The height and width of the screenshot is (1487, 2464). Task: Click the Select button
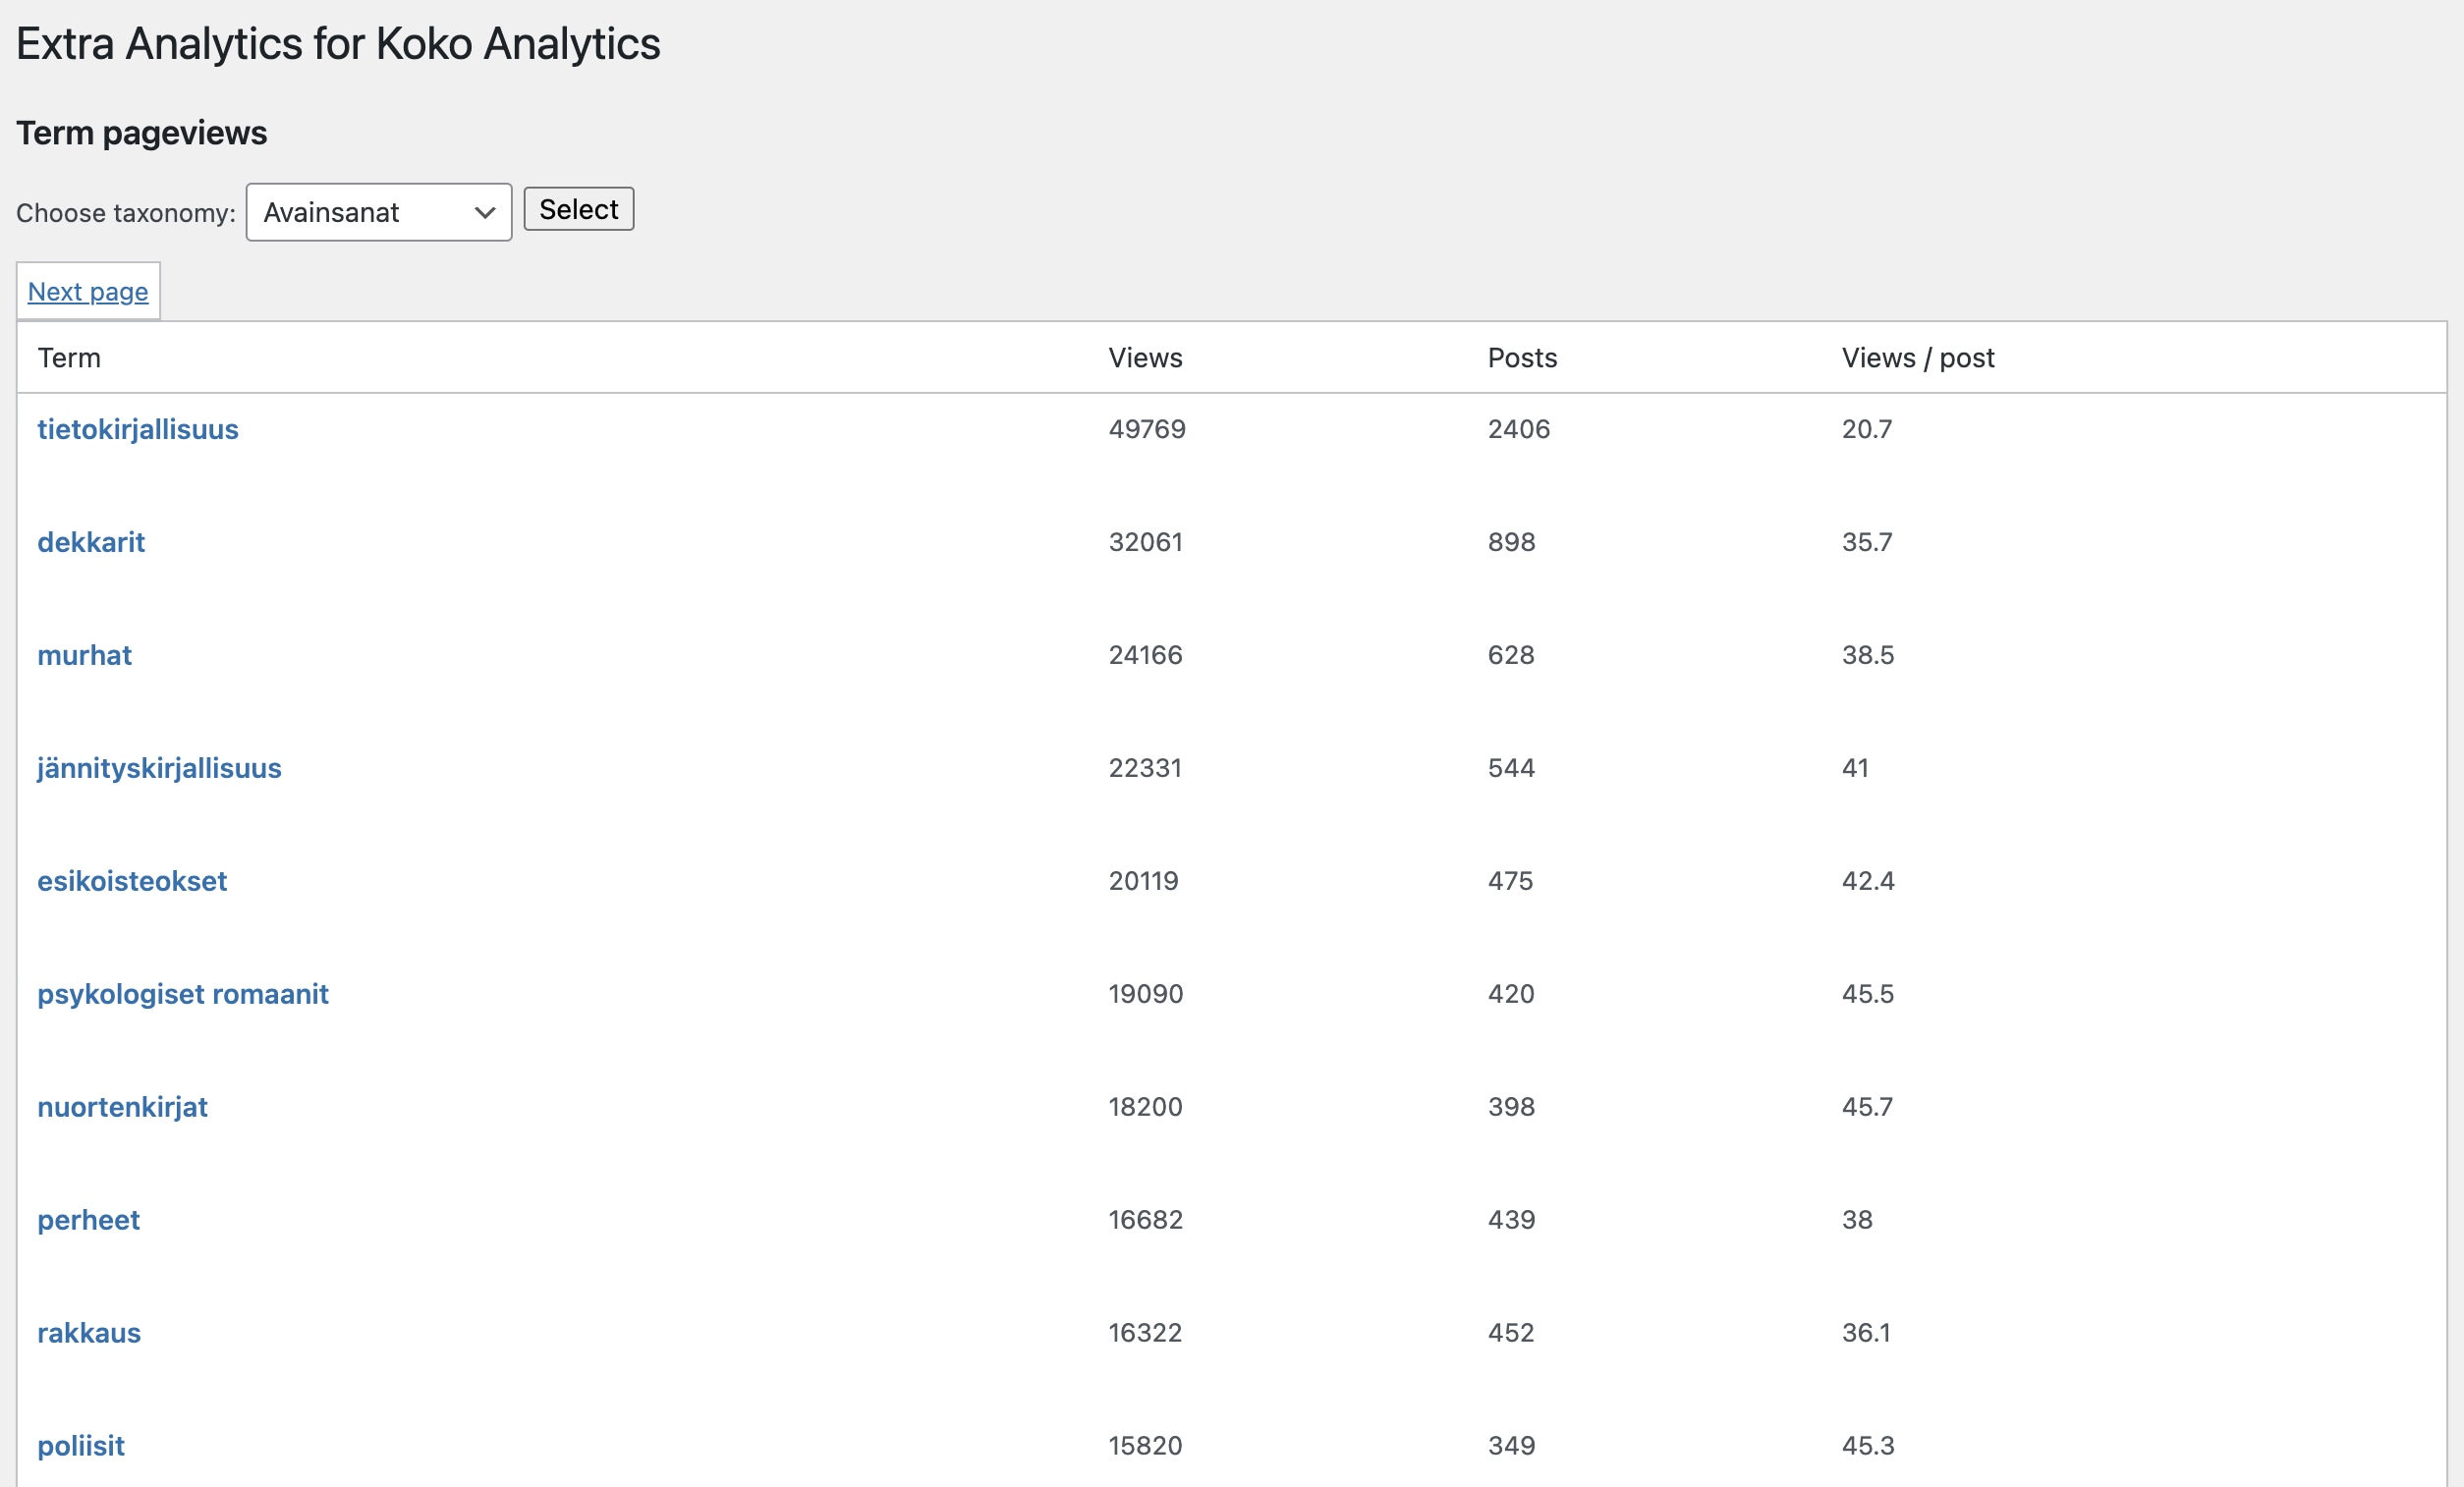579,209
